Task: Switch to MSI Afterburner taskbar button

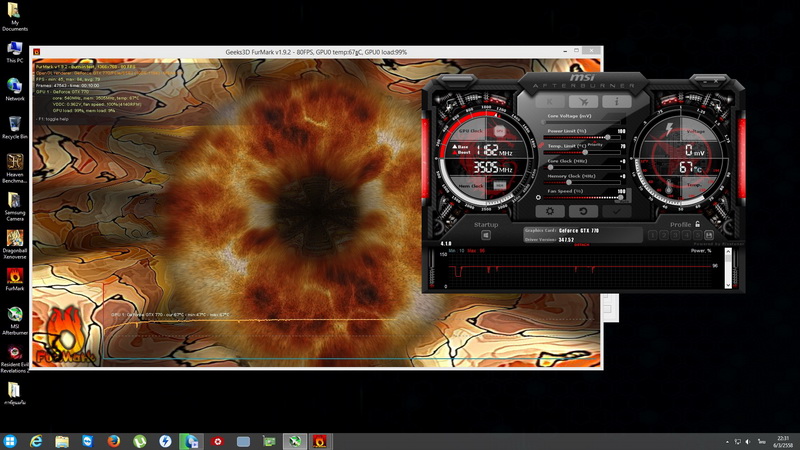Action: pos(295,441)
